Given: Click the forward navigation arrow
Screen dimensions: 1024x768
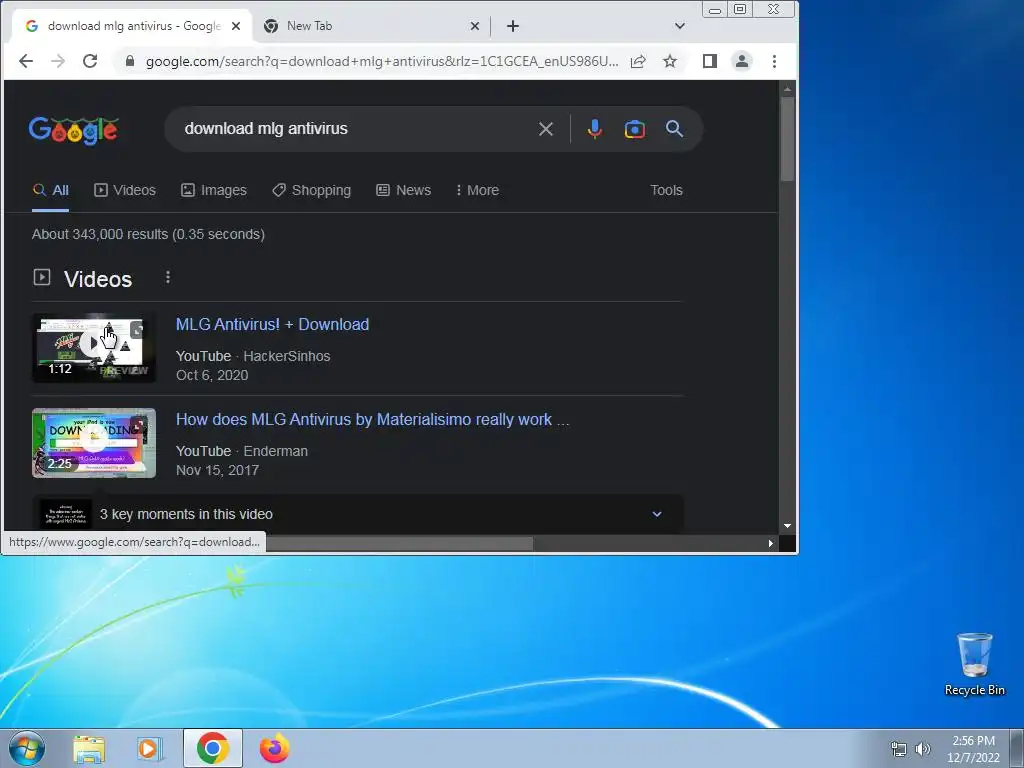Looking at the screenshot, I should tap(58, 61).
